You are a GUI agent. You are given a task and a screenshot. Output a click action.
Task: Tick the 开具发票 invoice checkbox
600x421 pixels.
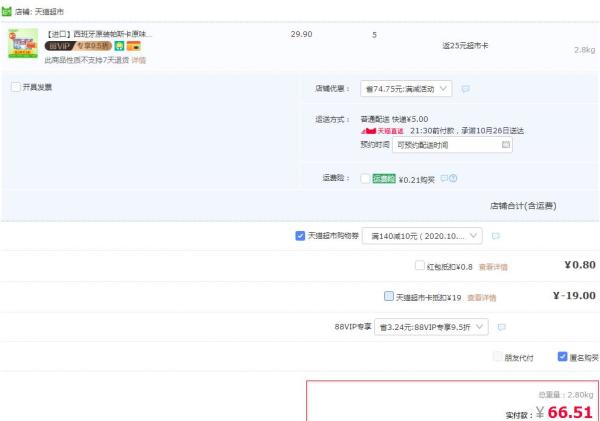point(16,87)
